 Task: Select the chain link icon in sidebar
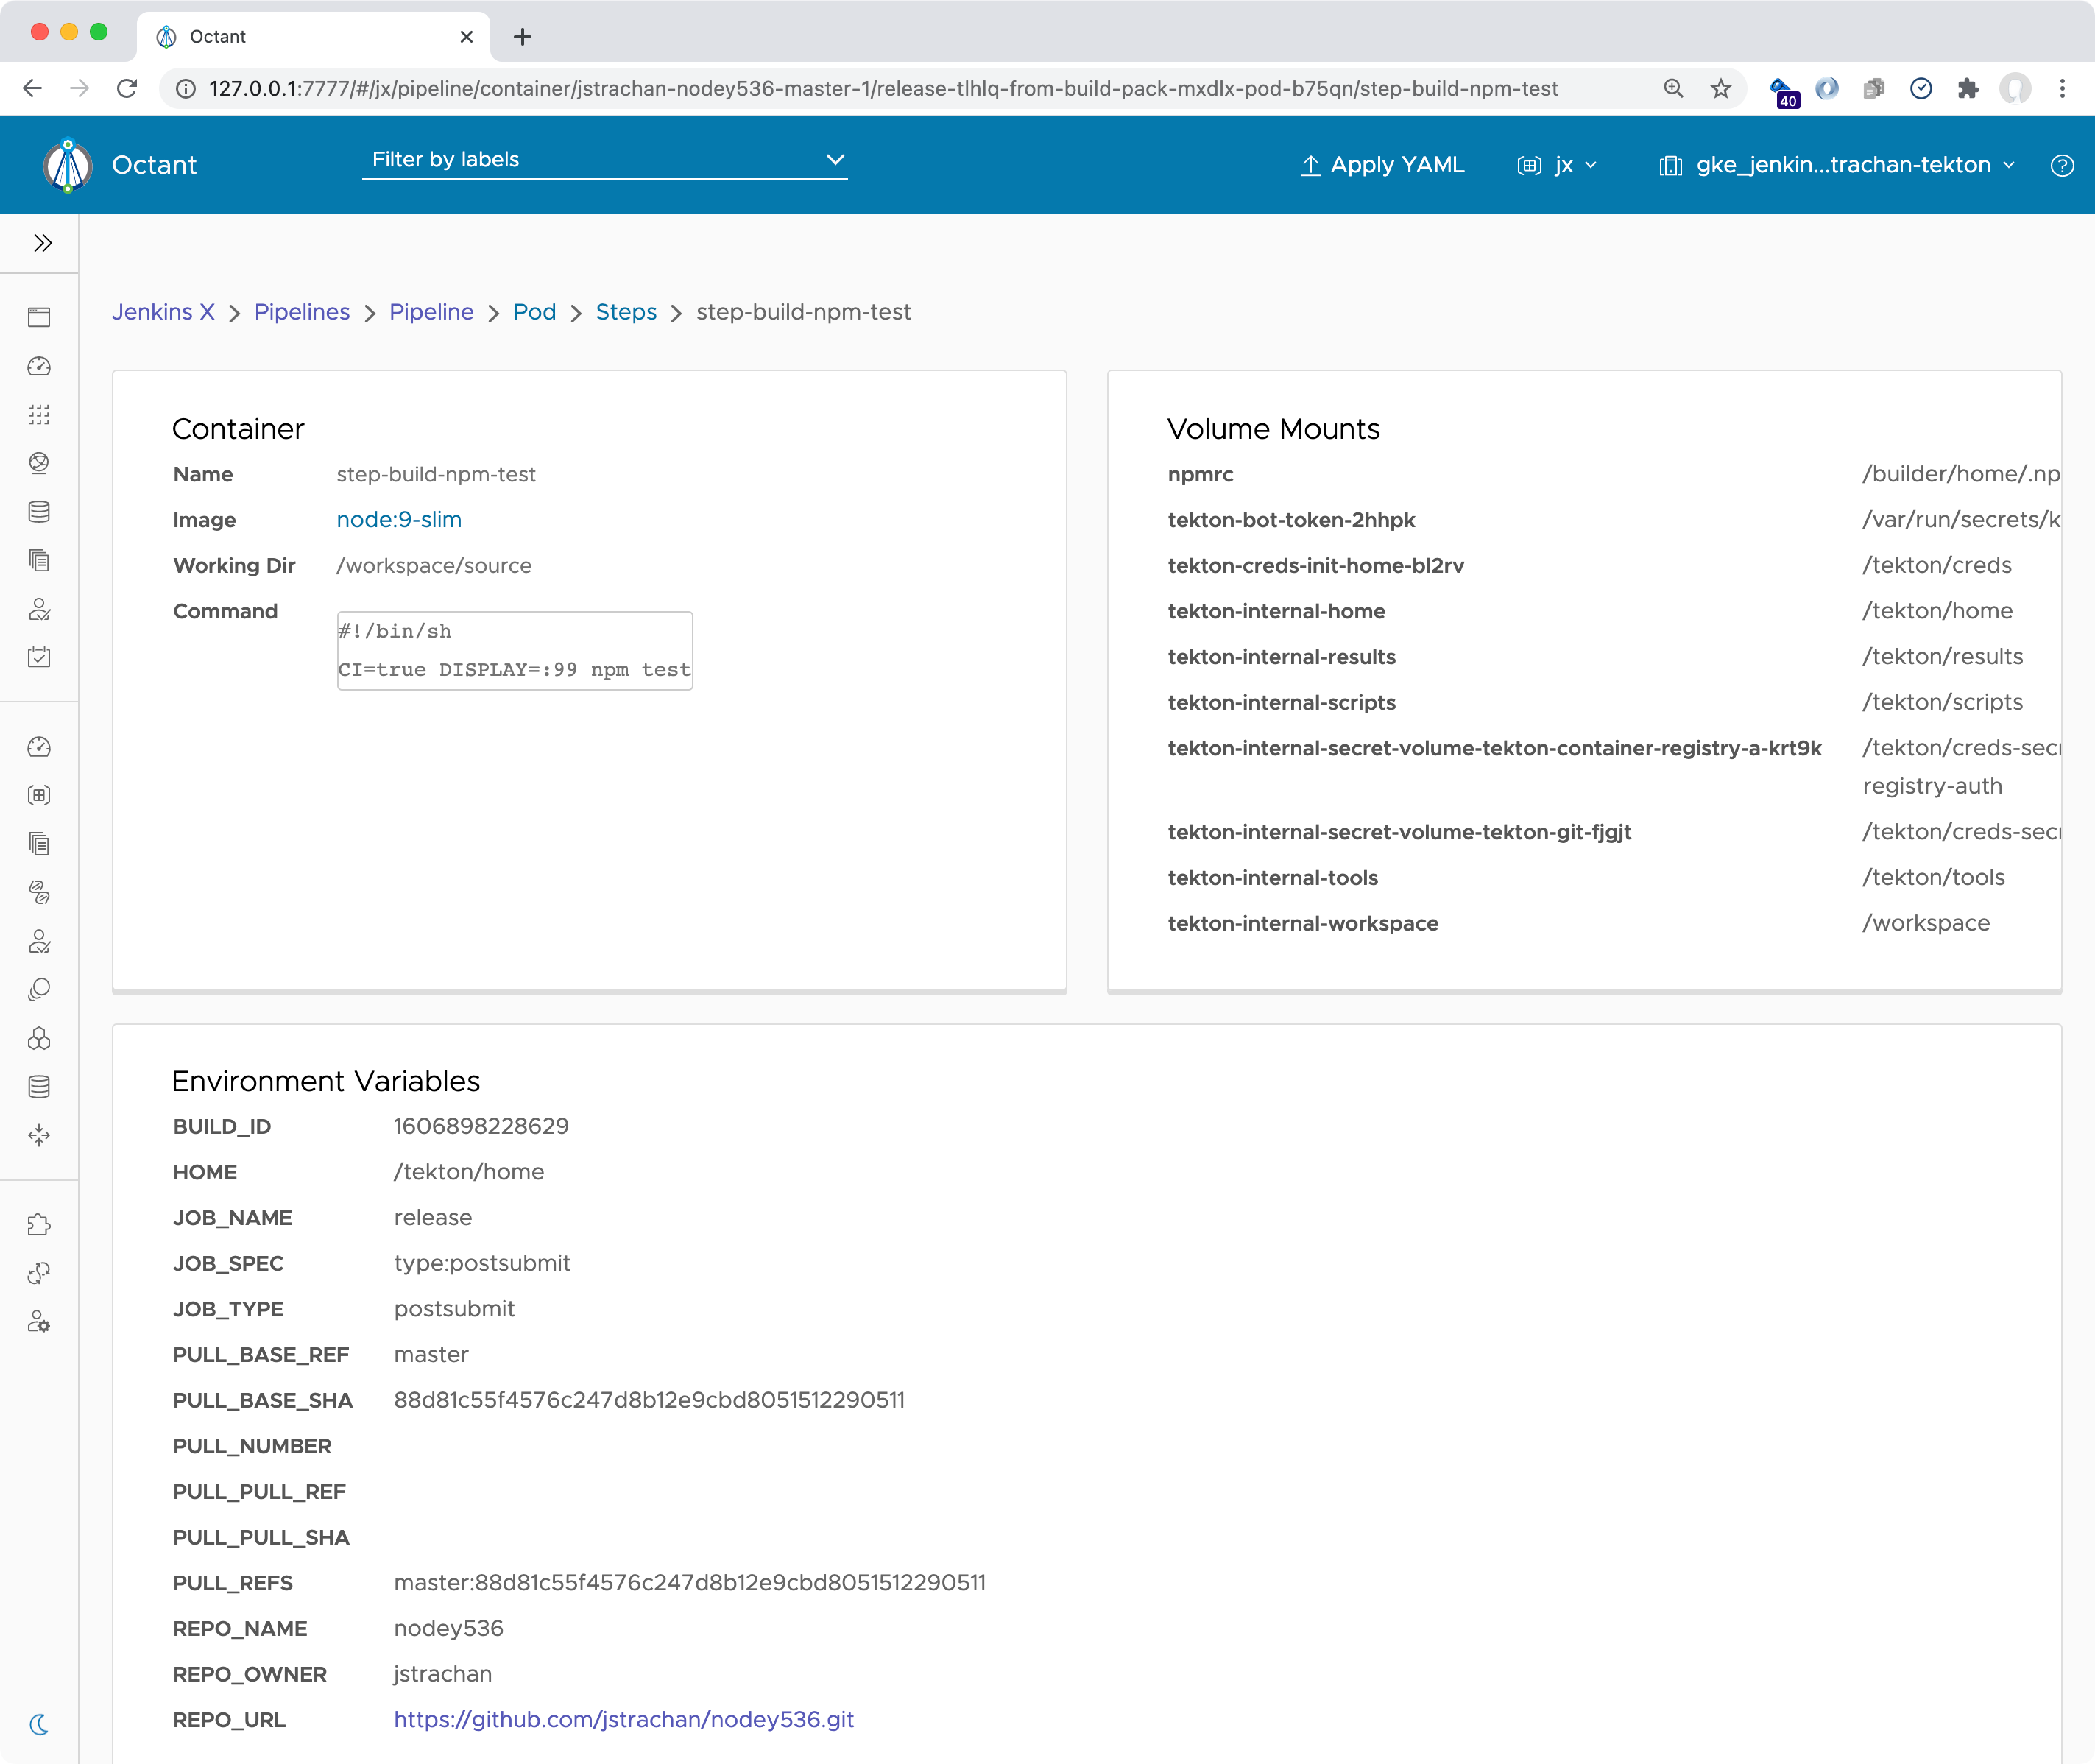pos(39,892)
